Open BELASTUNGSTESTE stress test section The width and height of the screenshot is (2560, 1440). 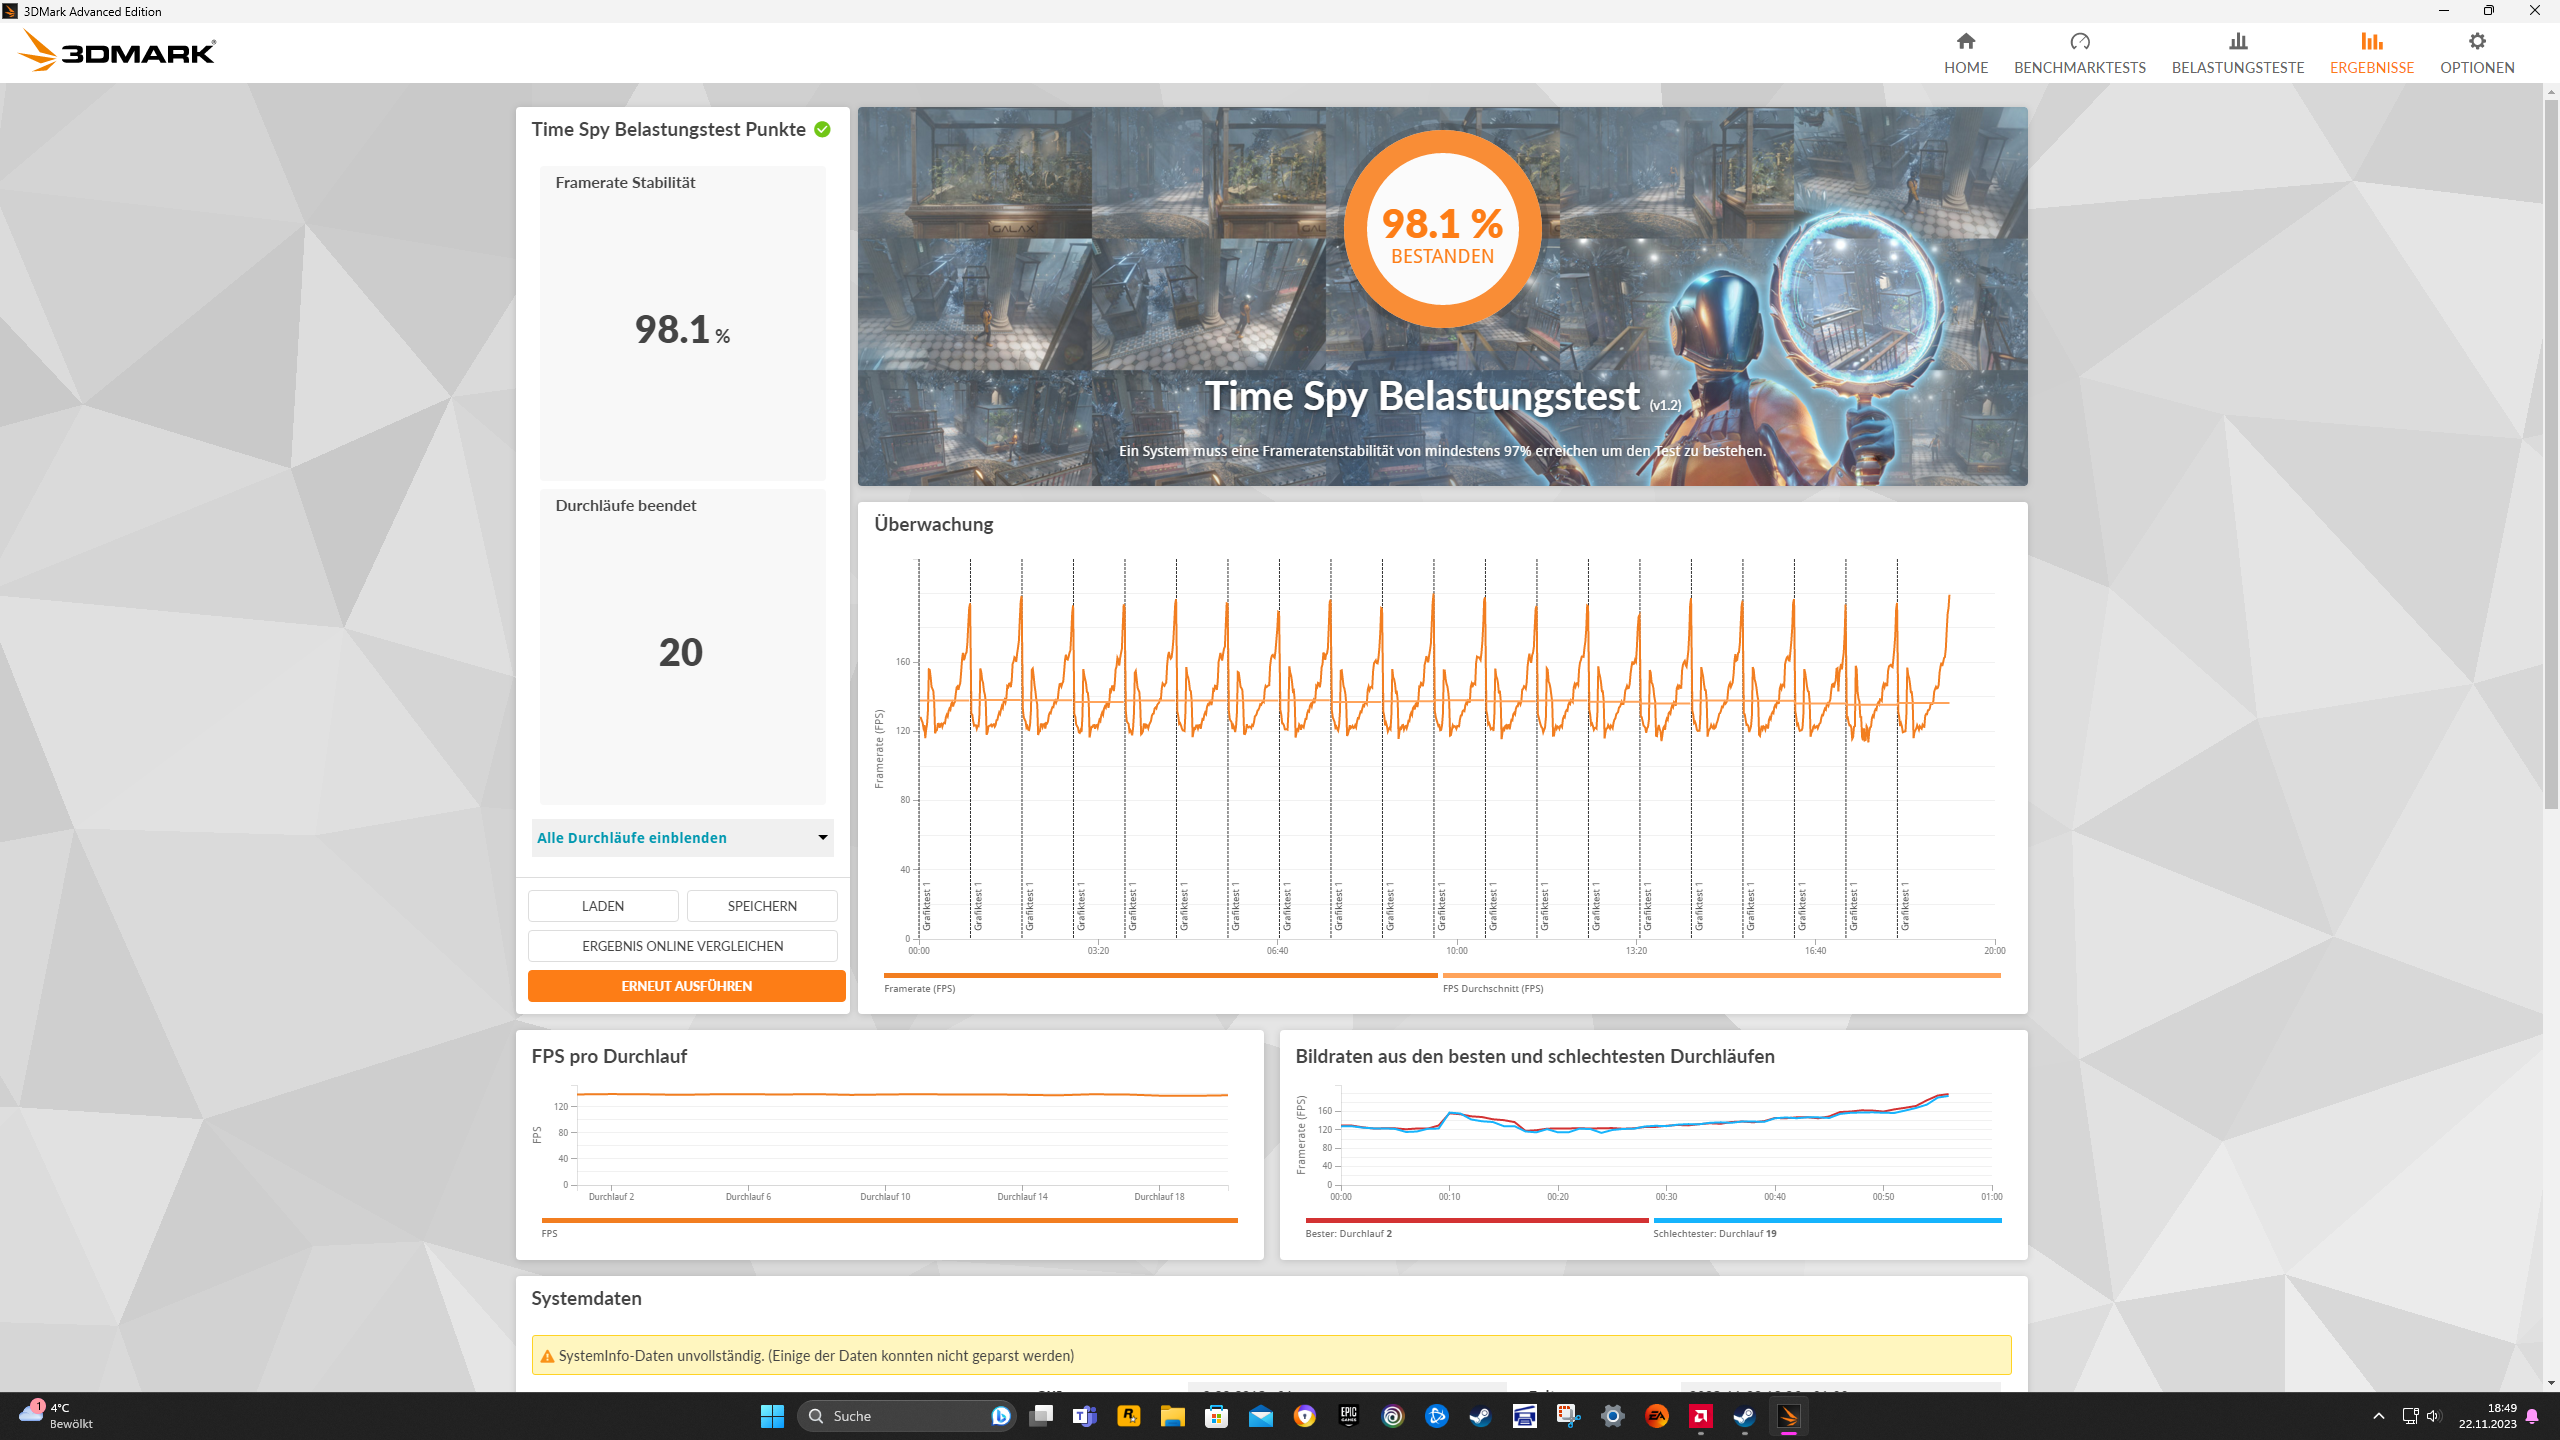pos(2237,52)
